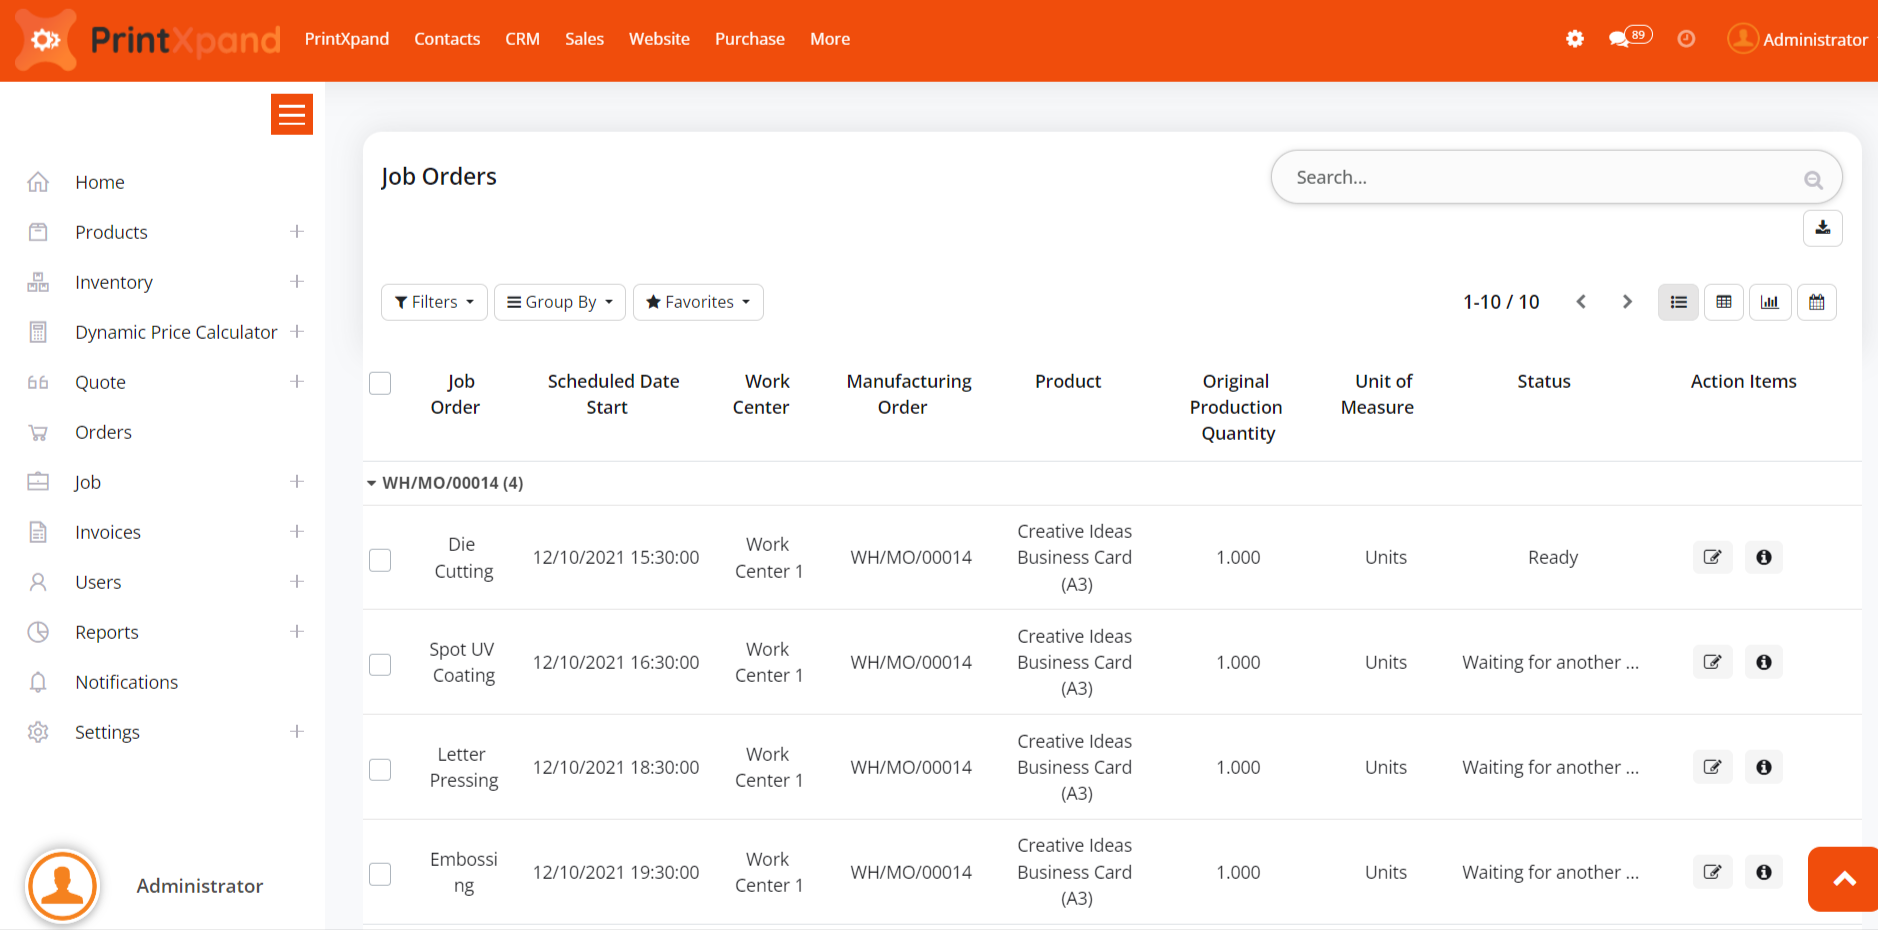Open the Group By dropdown
The height and width of the screenshot is (930, 1878).
point(559,302)
